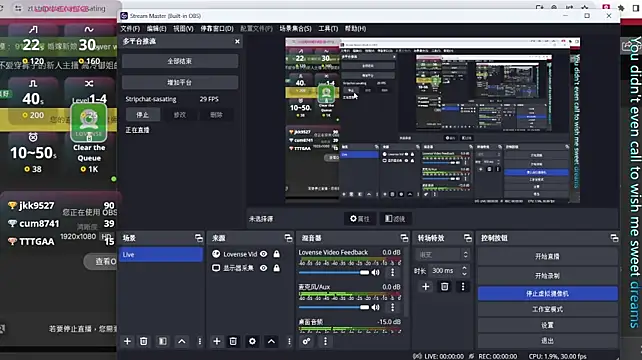Move the scene up with arrow icon
This screenshot has height=360, width=642.
tap(182, 341)
